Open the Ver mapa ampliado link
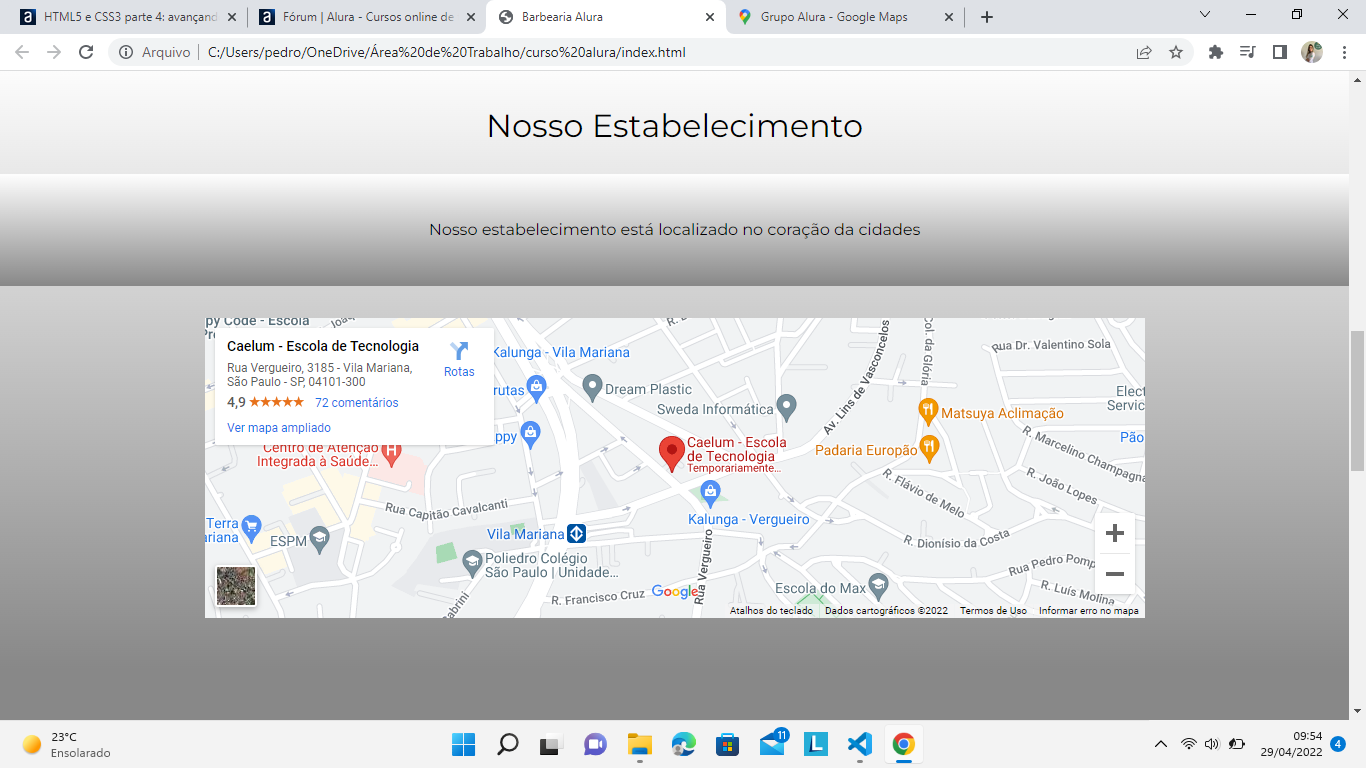 (279, 428)
